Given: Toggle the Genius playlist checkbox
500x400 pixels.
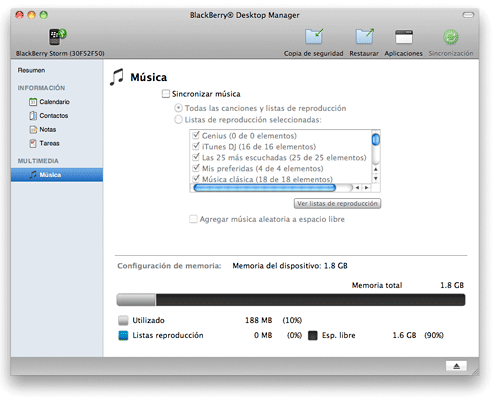Looking at the screenshot, I should pos(196,135).
